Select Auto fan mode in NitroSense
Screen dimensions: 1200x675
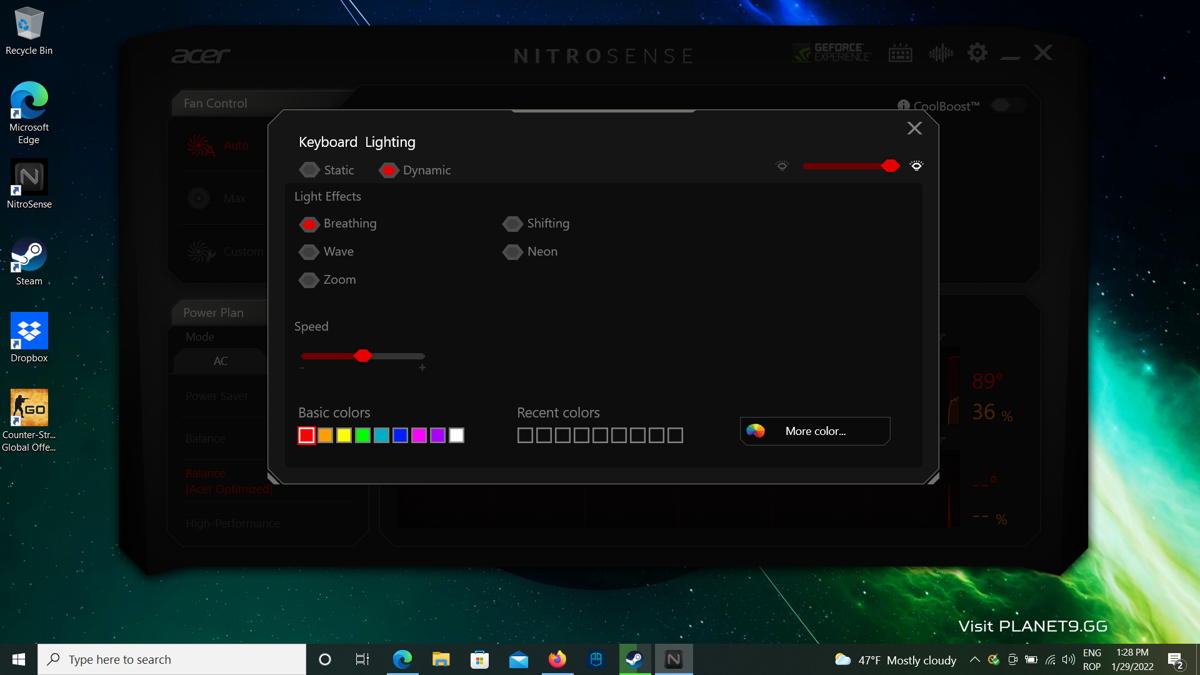(x=218, y=146)
